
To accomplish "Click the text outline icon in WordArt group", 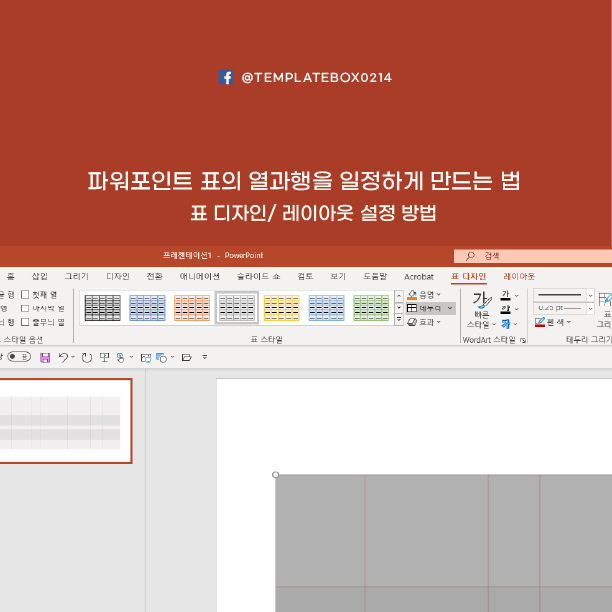I will click(x=505, y=309).
